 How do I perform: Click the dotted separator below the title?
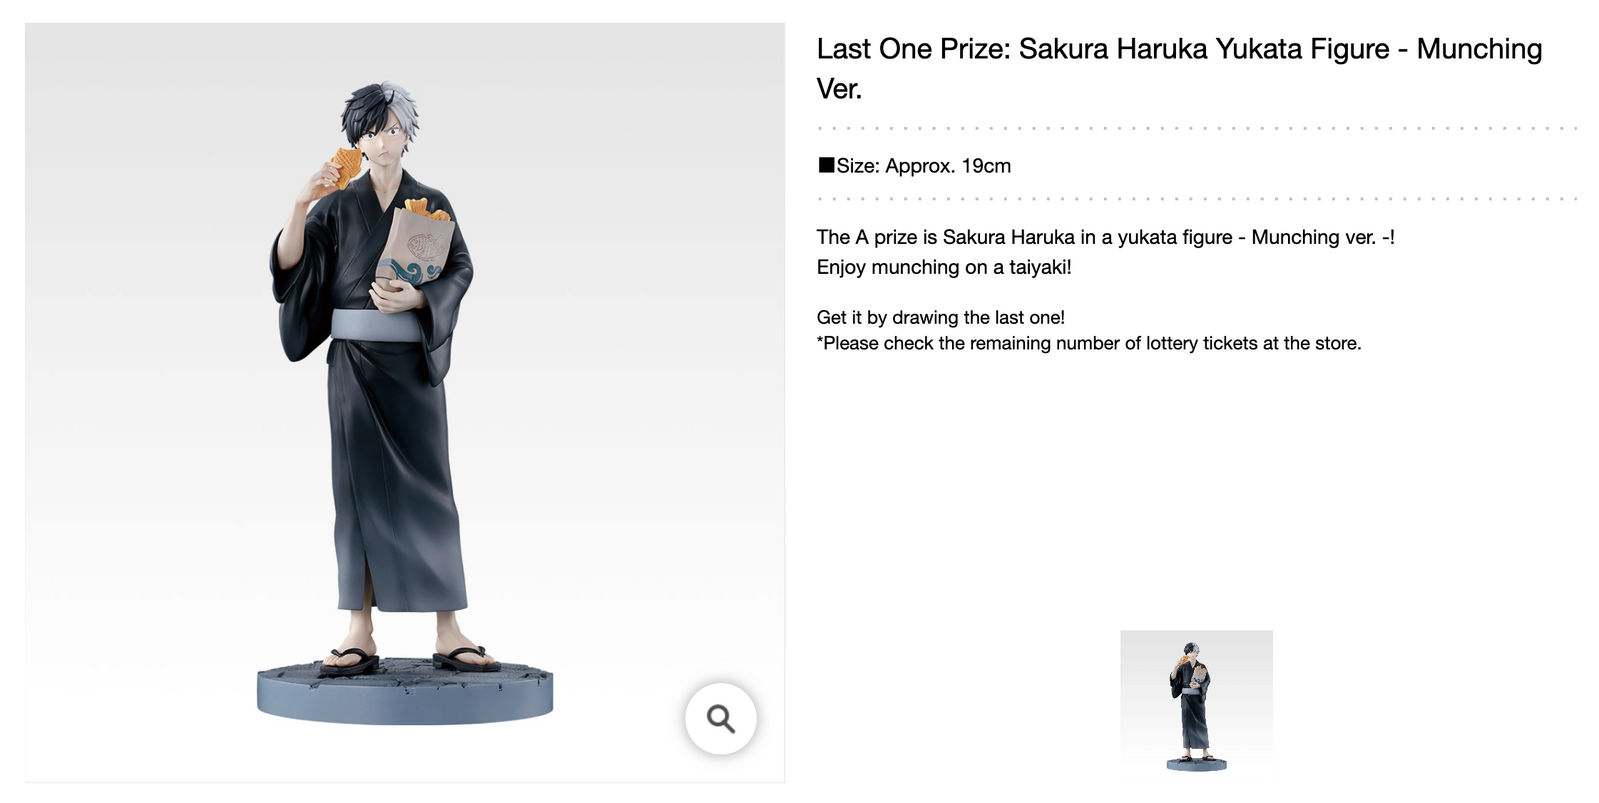point(1197,128)
